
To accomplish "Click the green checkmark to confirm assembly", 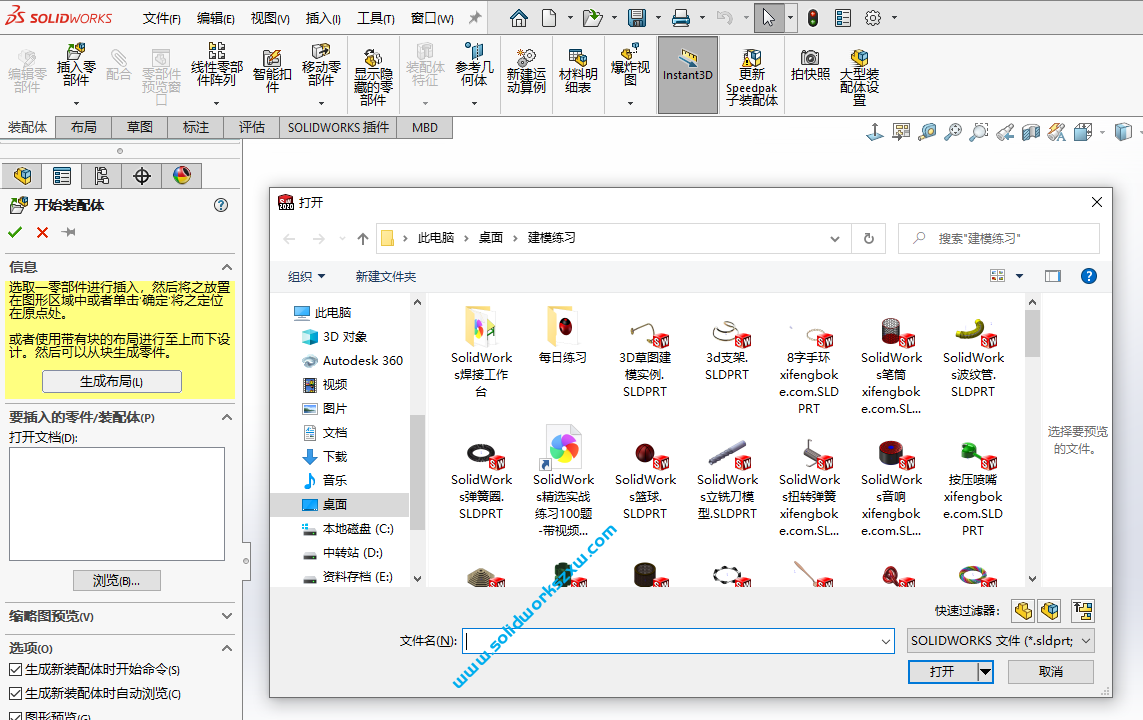I will 15,232.
